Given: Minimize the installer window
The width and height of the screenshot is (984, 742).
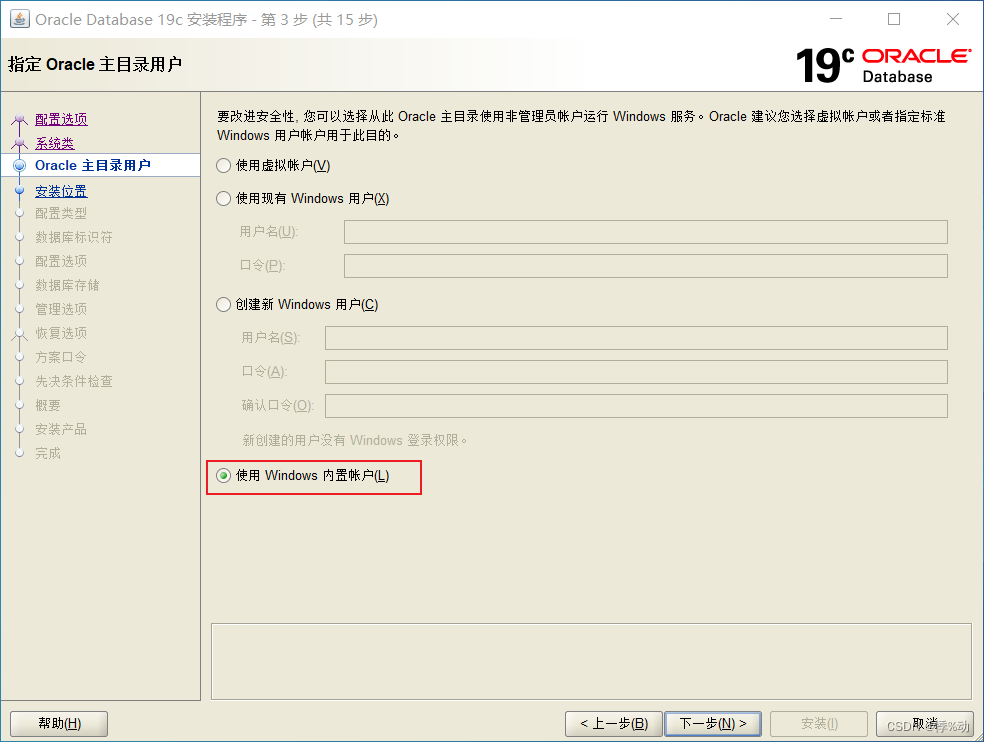Looking at the screenshot, I should click(x=836, y=19).
